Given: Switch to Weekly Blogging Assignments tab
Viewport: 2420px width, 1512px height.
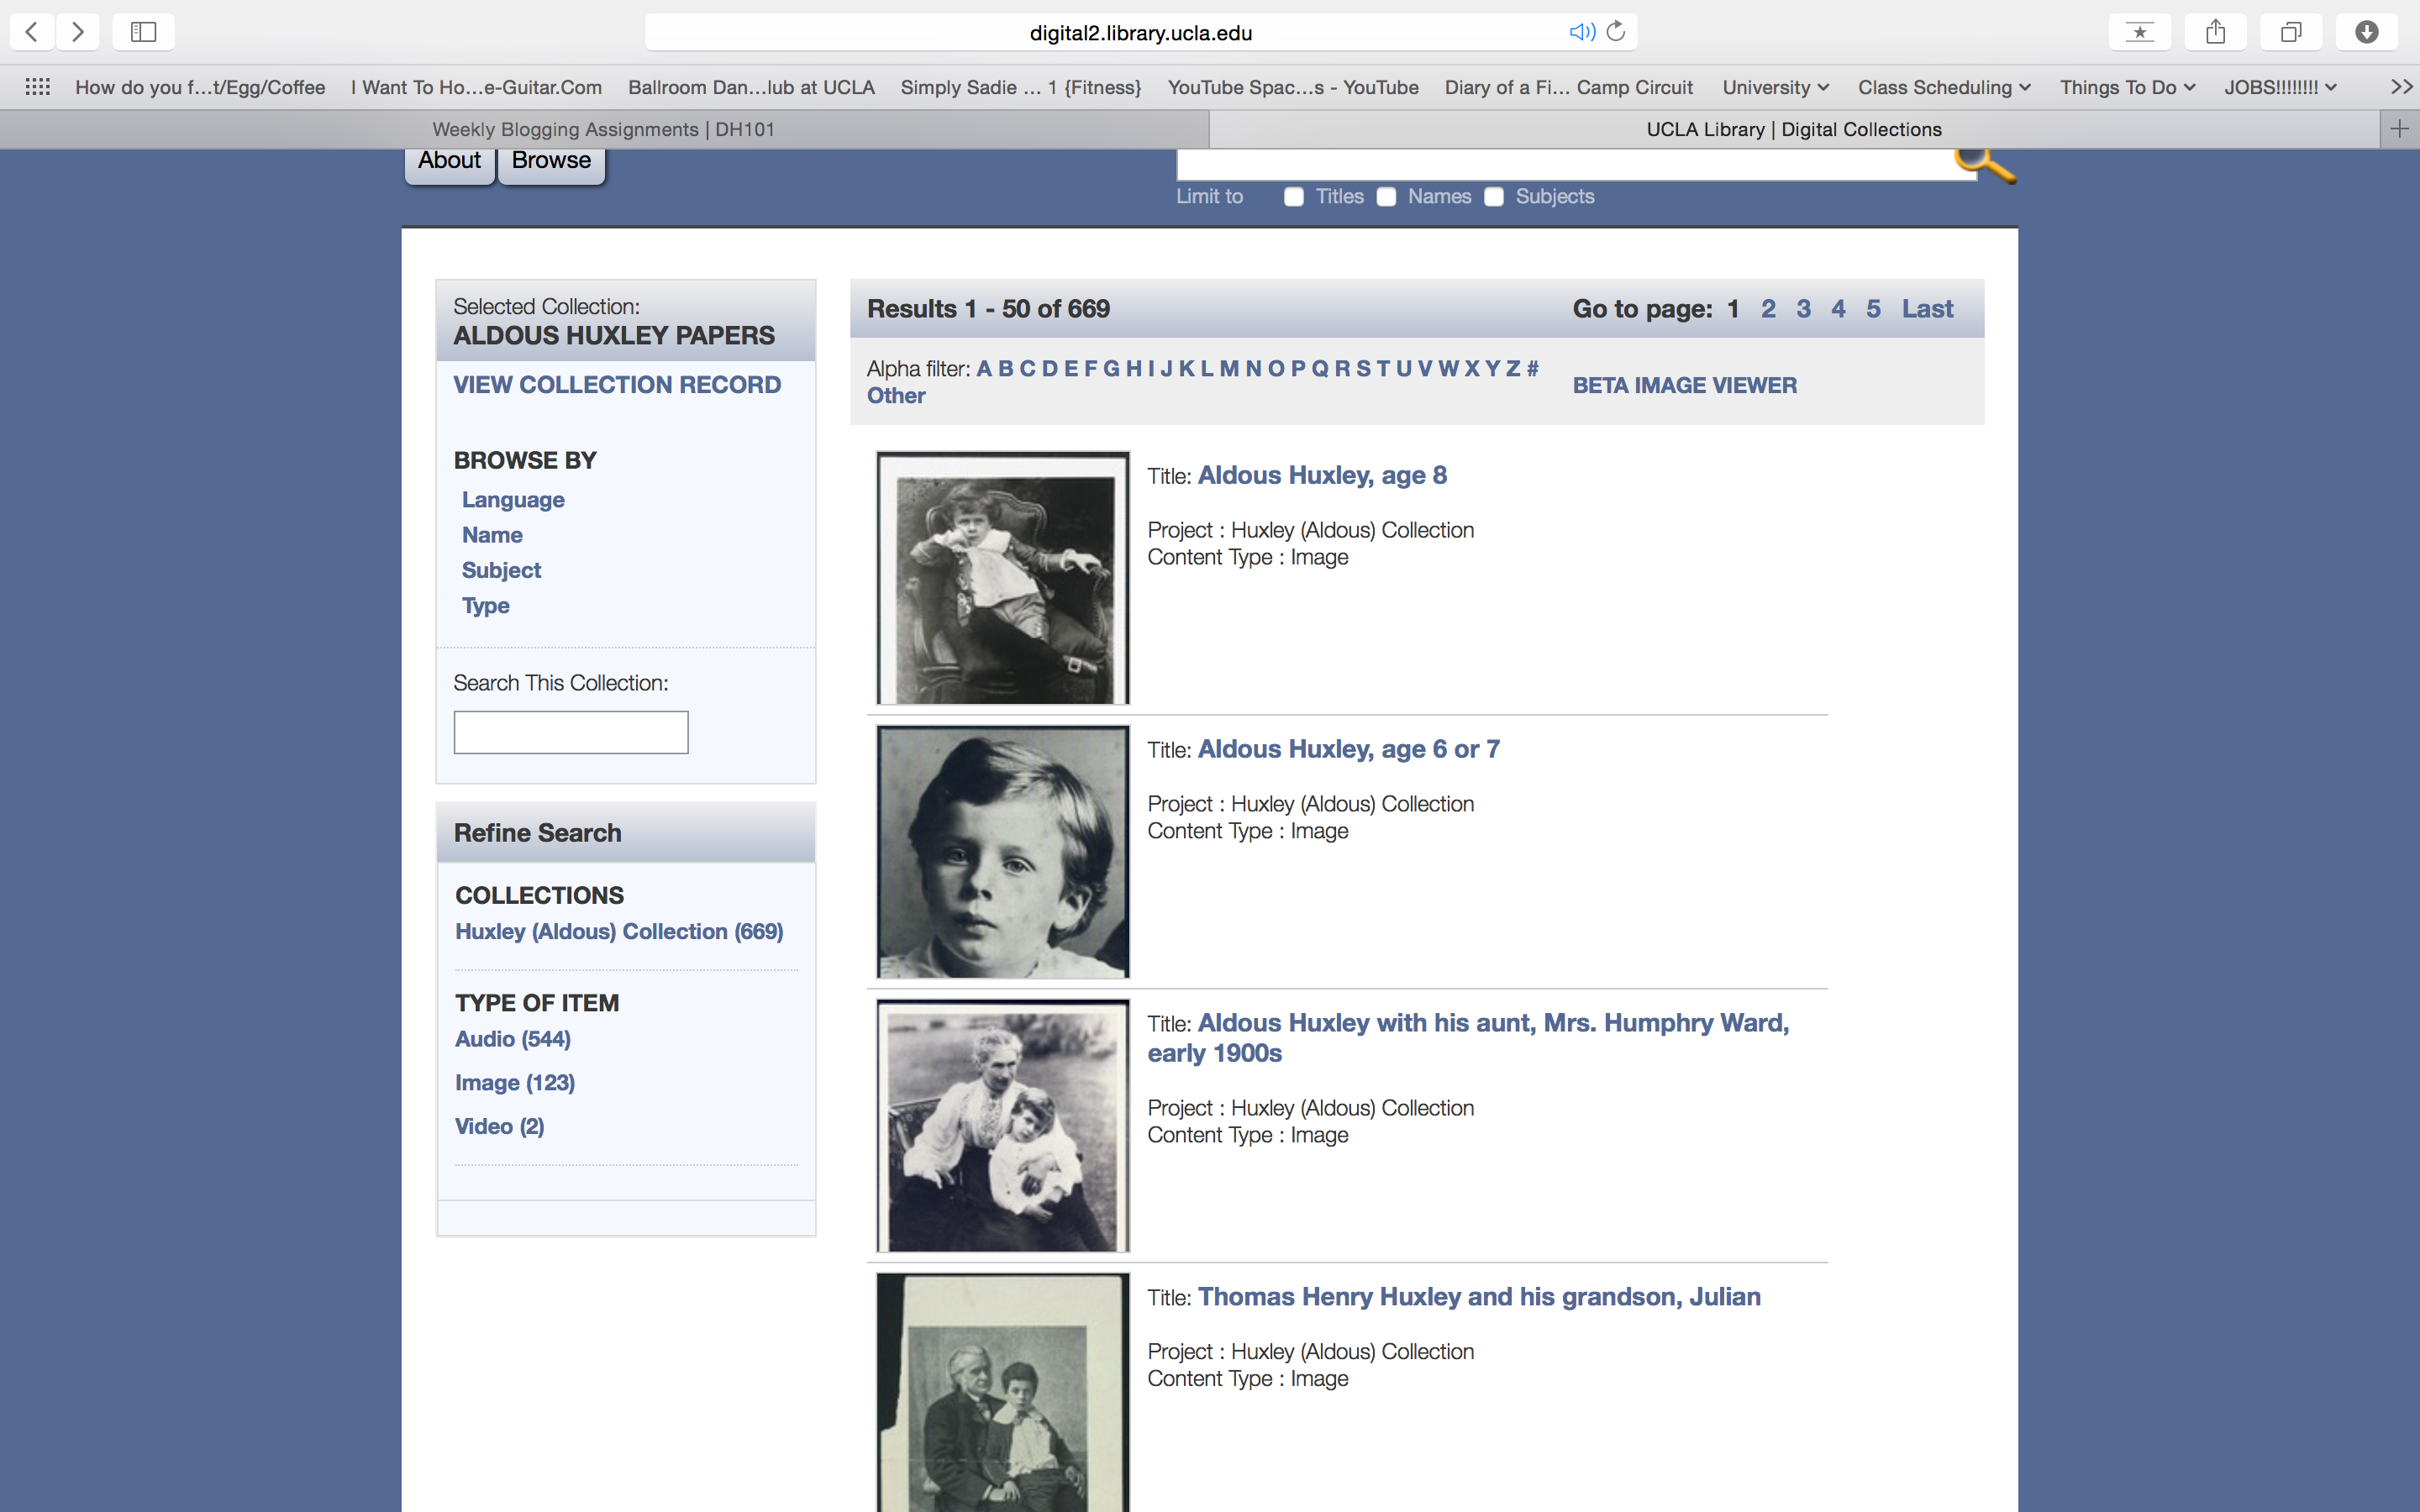Looking at the screenshot, I should pyautogui.click(x=603, y=129).
